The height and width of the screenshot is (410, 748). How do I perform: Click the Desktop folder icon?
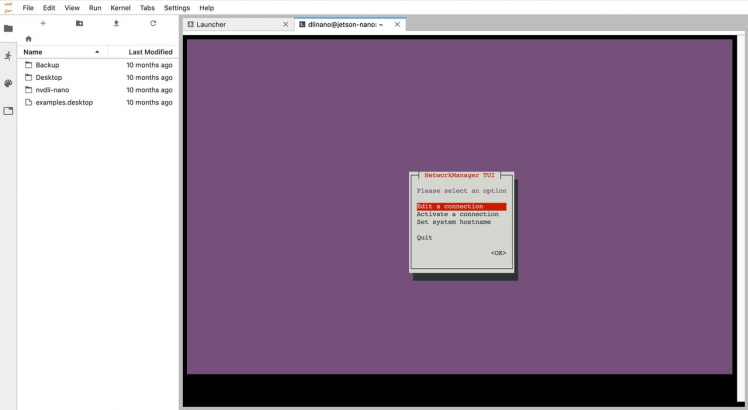pos(29,77)
